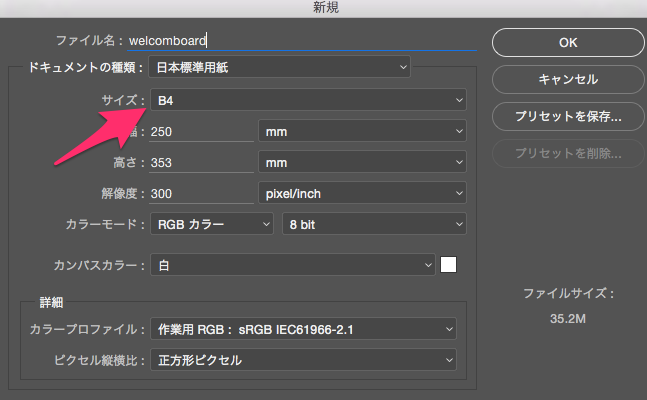The image size is (647, 400).
Task: Click the 高さ field showing 353
Action: point(201,163)
